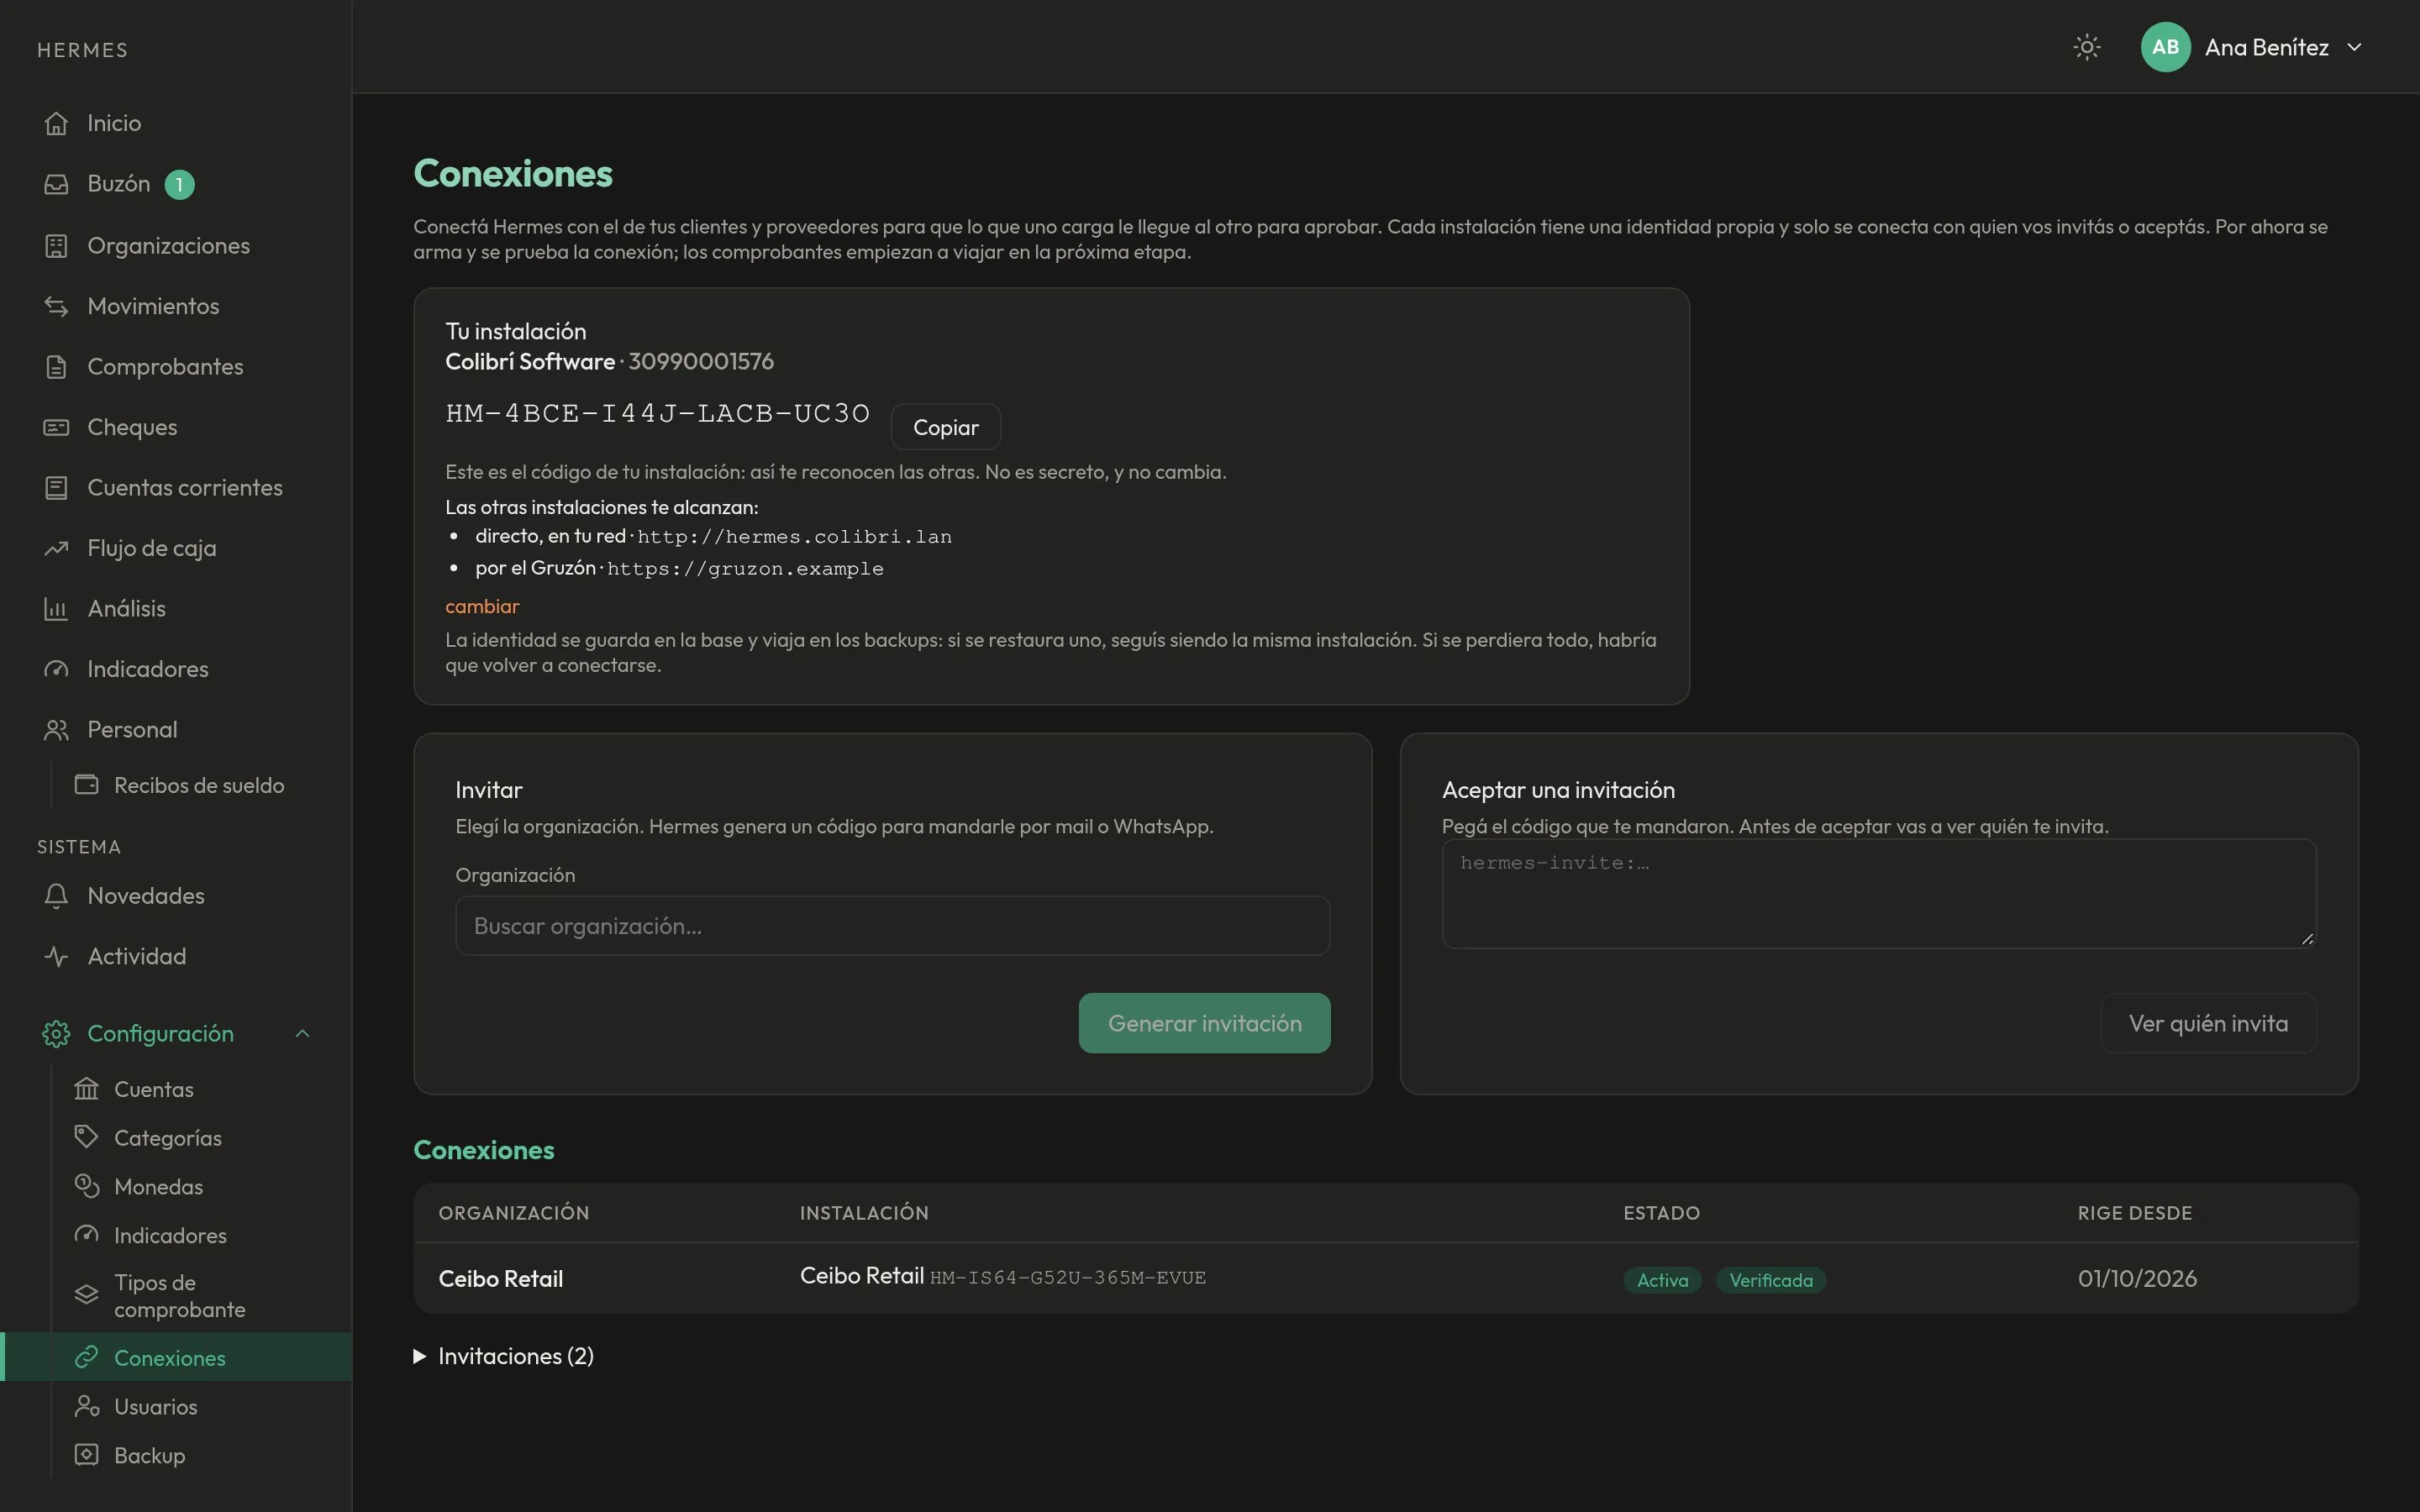The height and width of the screenshot is (1512, 2420).
Task: Click the Movimientos arrows icon
Action: click(56, 306)
